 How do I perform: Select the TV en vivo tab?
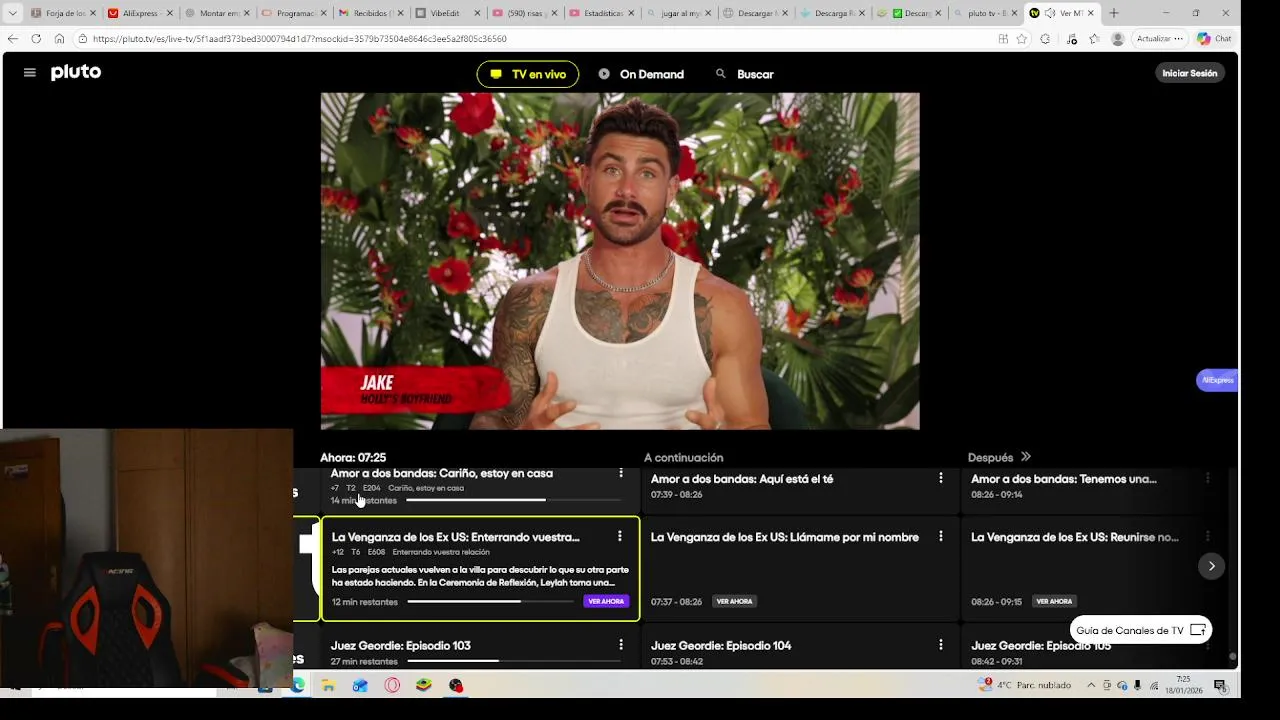[528, 74]
